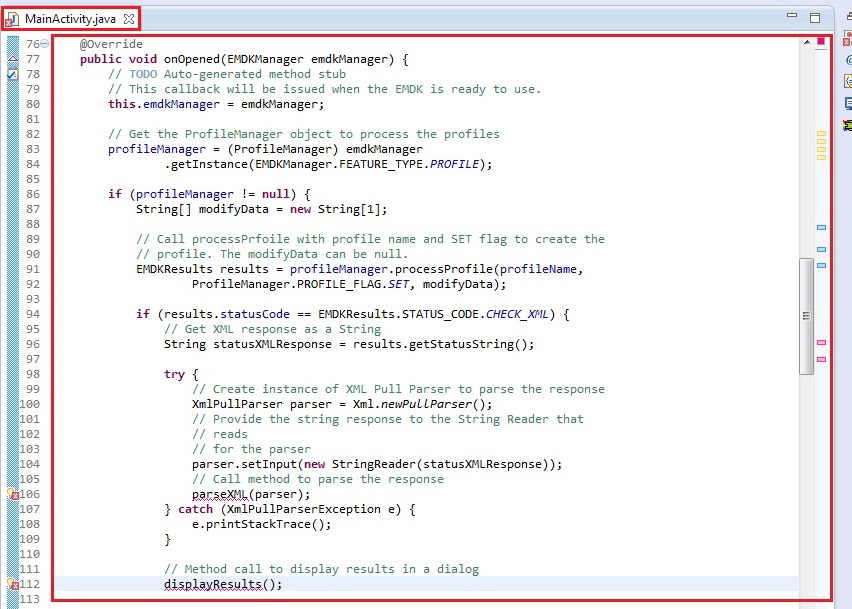The image size is (852, 609).
Task: Click the error quick-fix marker on line 106
Action: [13, 494]
